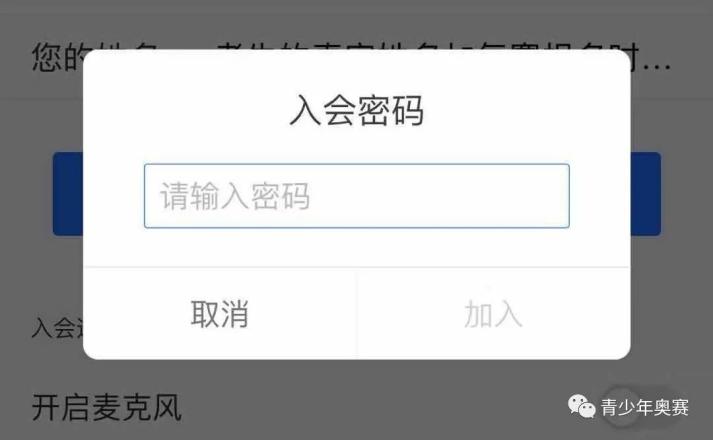Screen dimensions: 713x440
Task: Tap the greyed-out 加入 button
Action: point(493,314)
